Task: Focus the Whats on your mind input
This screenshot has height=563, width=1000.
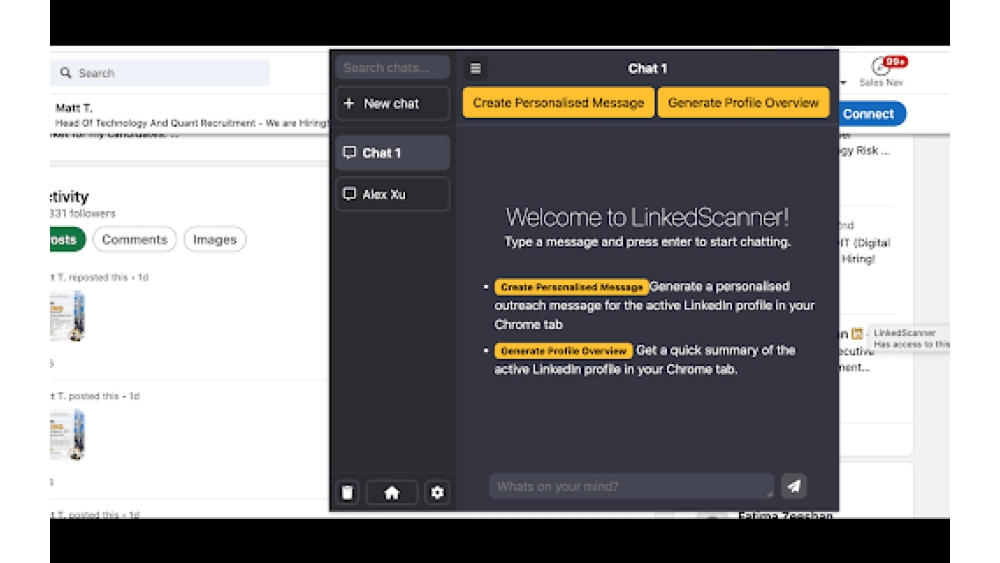Action: point(631,486)
